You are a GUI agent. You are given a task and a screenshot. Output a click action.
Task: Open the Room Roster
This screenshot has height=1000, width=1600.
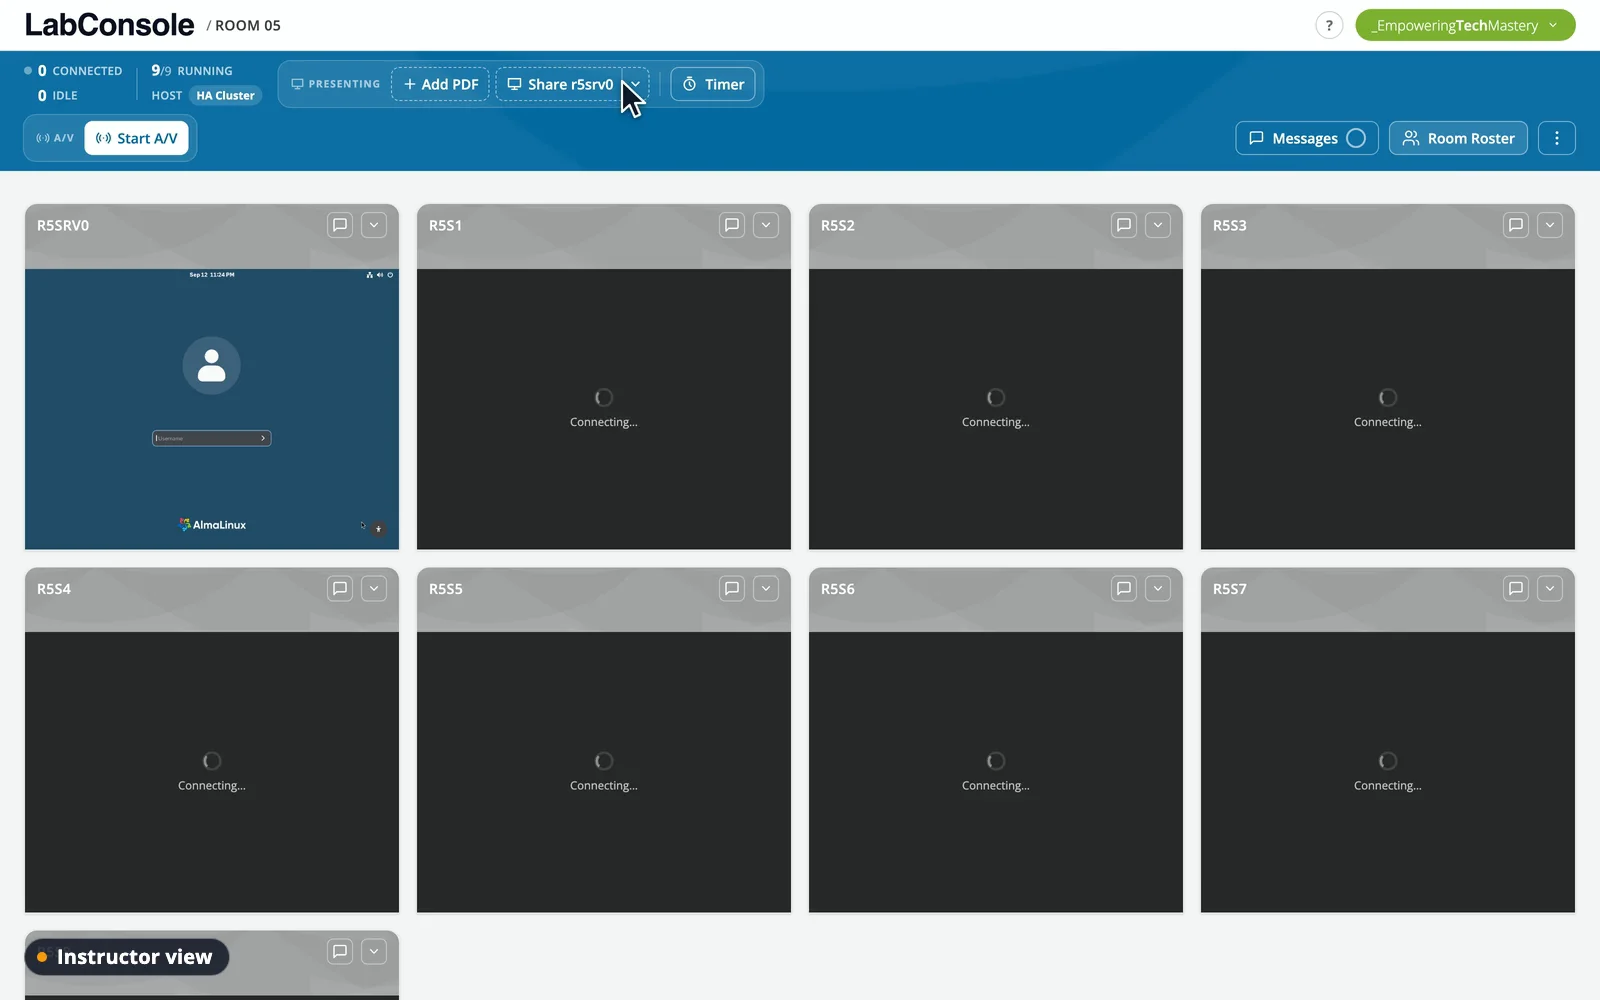pyautogui.click(x=1458, y=138)
